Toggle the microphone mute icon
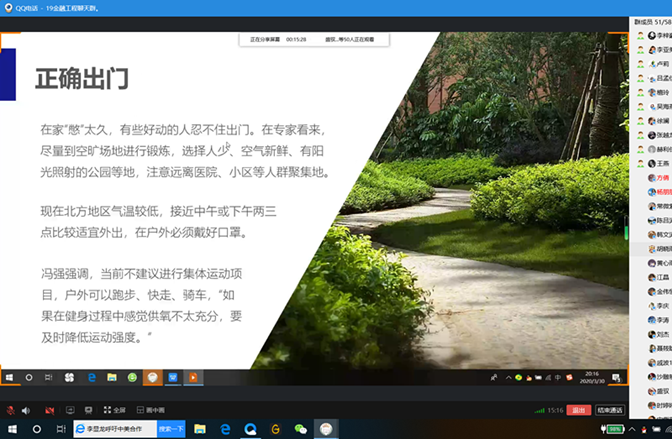The height and width of the screenshot is (439, 672). coord(11,410)
